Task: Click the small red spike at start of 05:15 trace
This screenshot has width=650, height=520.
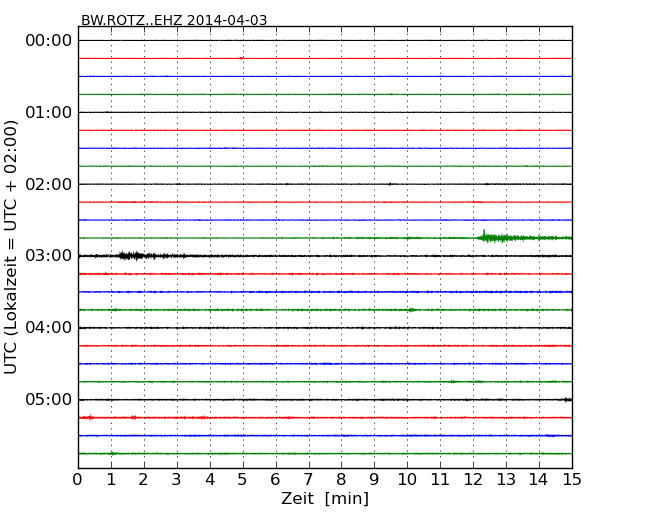Action: [88, 417]
